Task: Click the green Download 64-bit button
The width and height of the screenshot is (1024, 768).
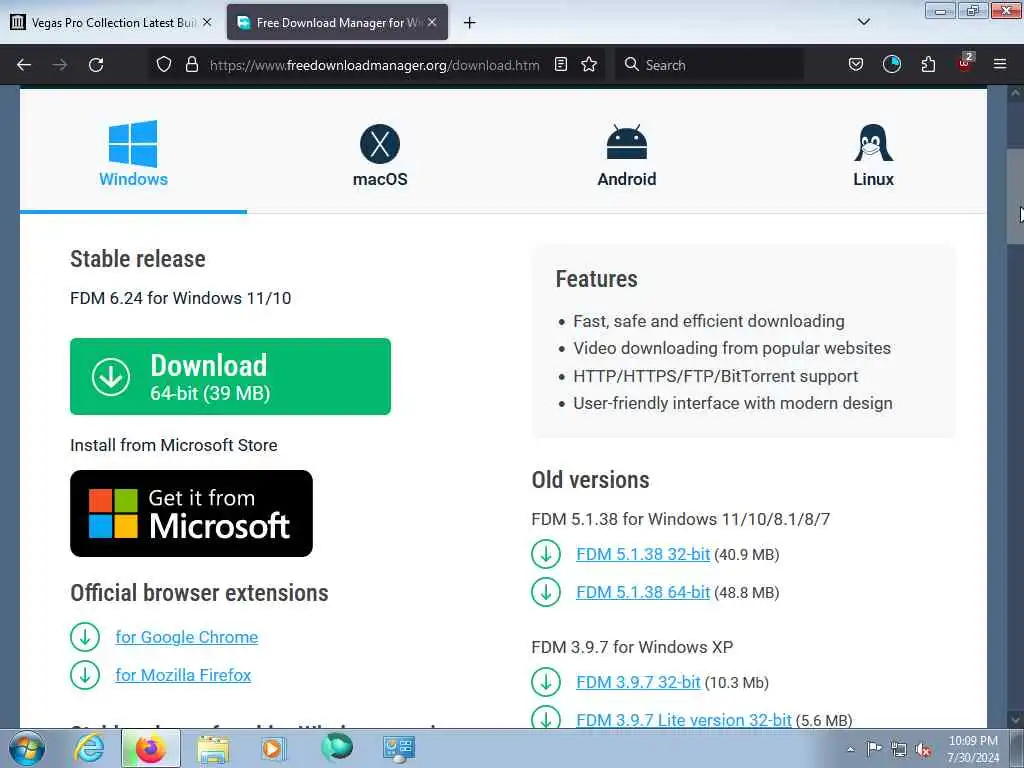Action: coord(231,376)
